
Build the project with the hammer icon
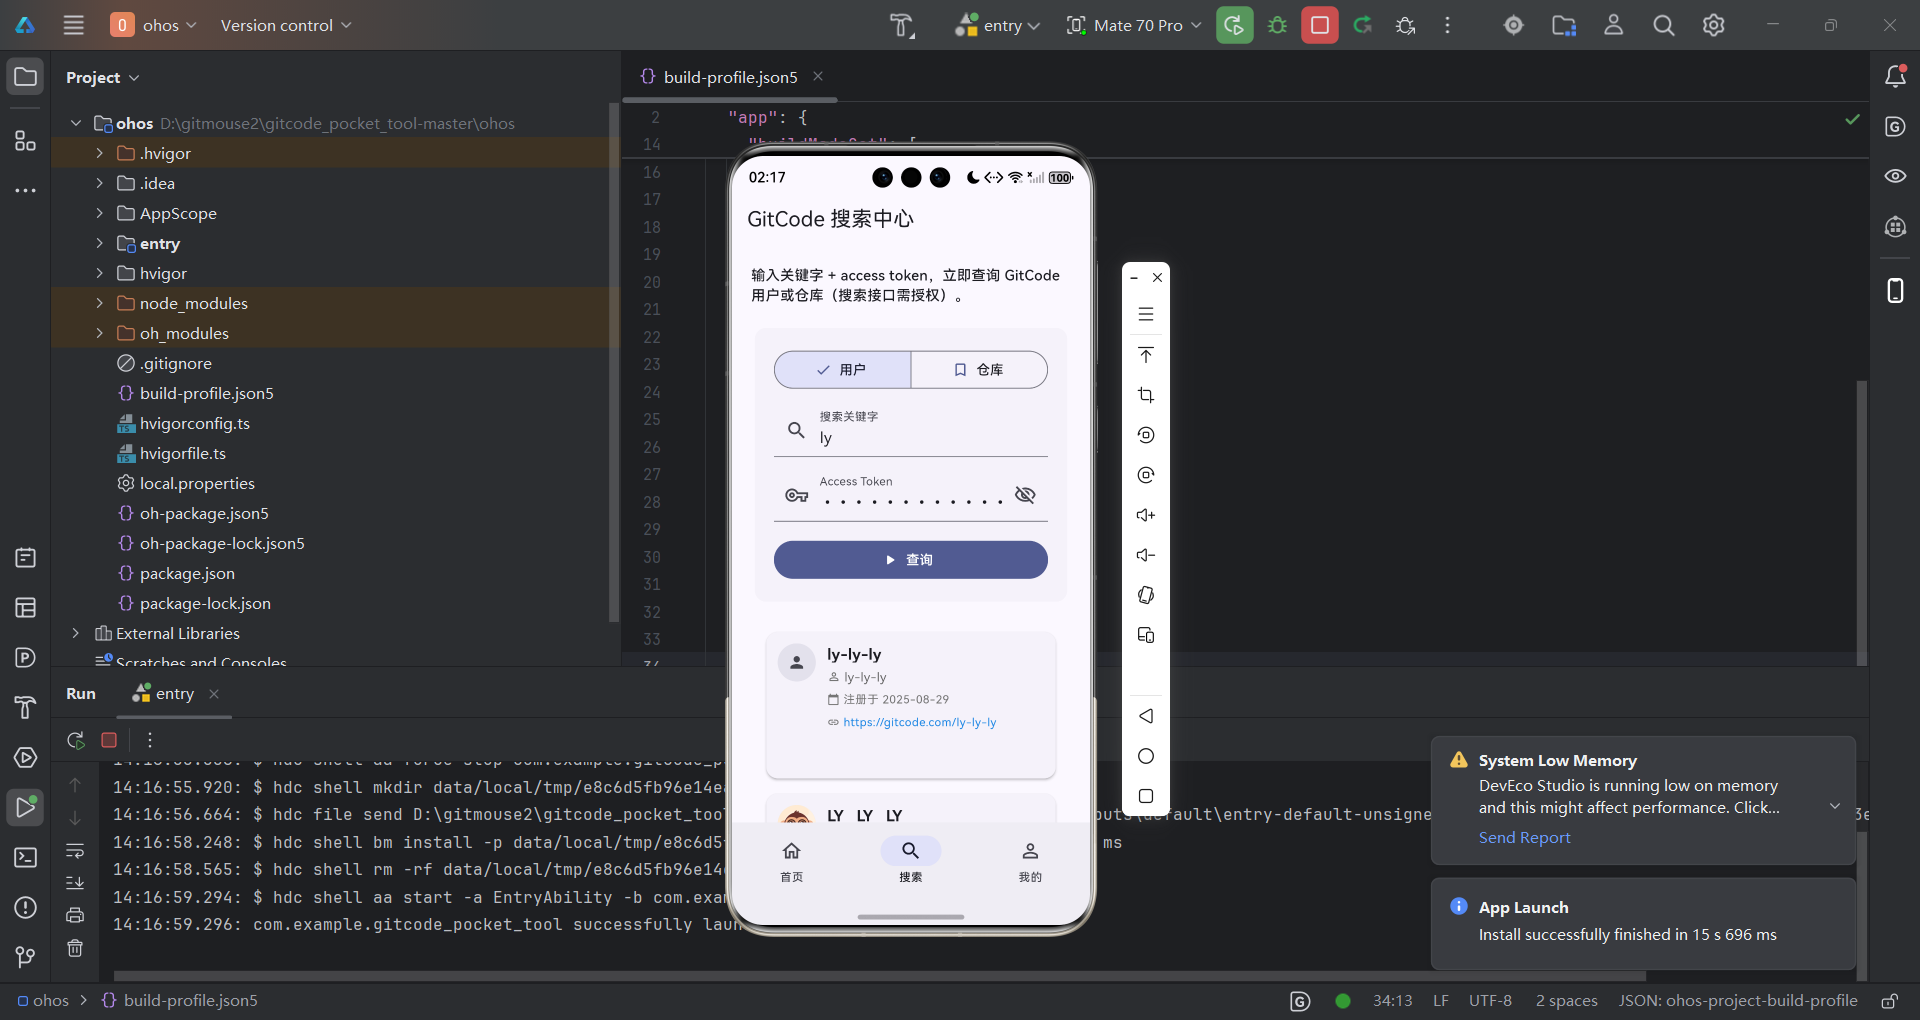902,25
